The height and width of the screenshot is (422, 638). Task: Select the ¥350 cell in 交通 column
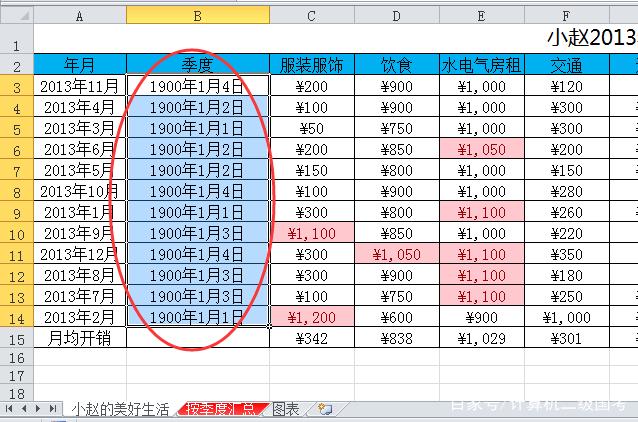pyautogui.click(x=567, y=254)
